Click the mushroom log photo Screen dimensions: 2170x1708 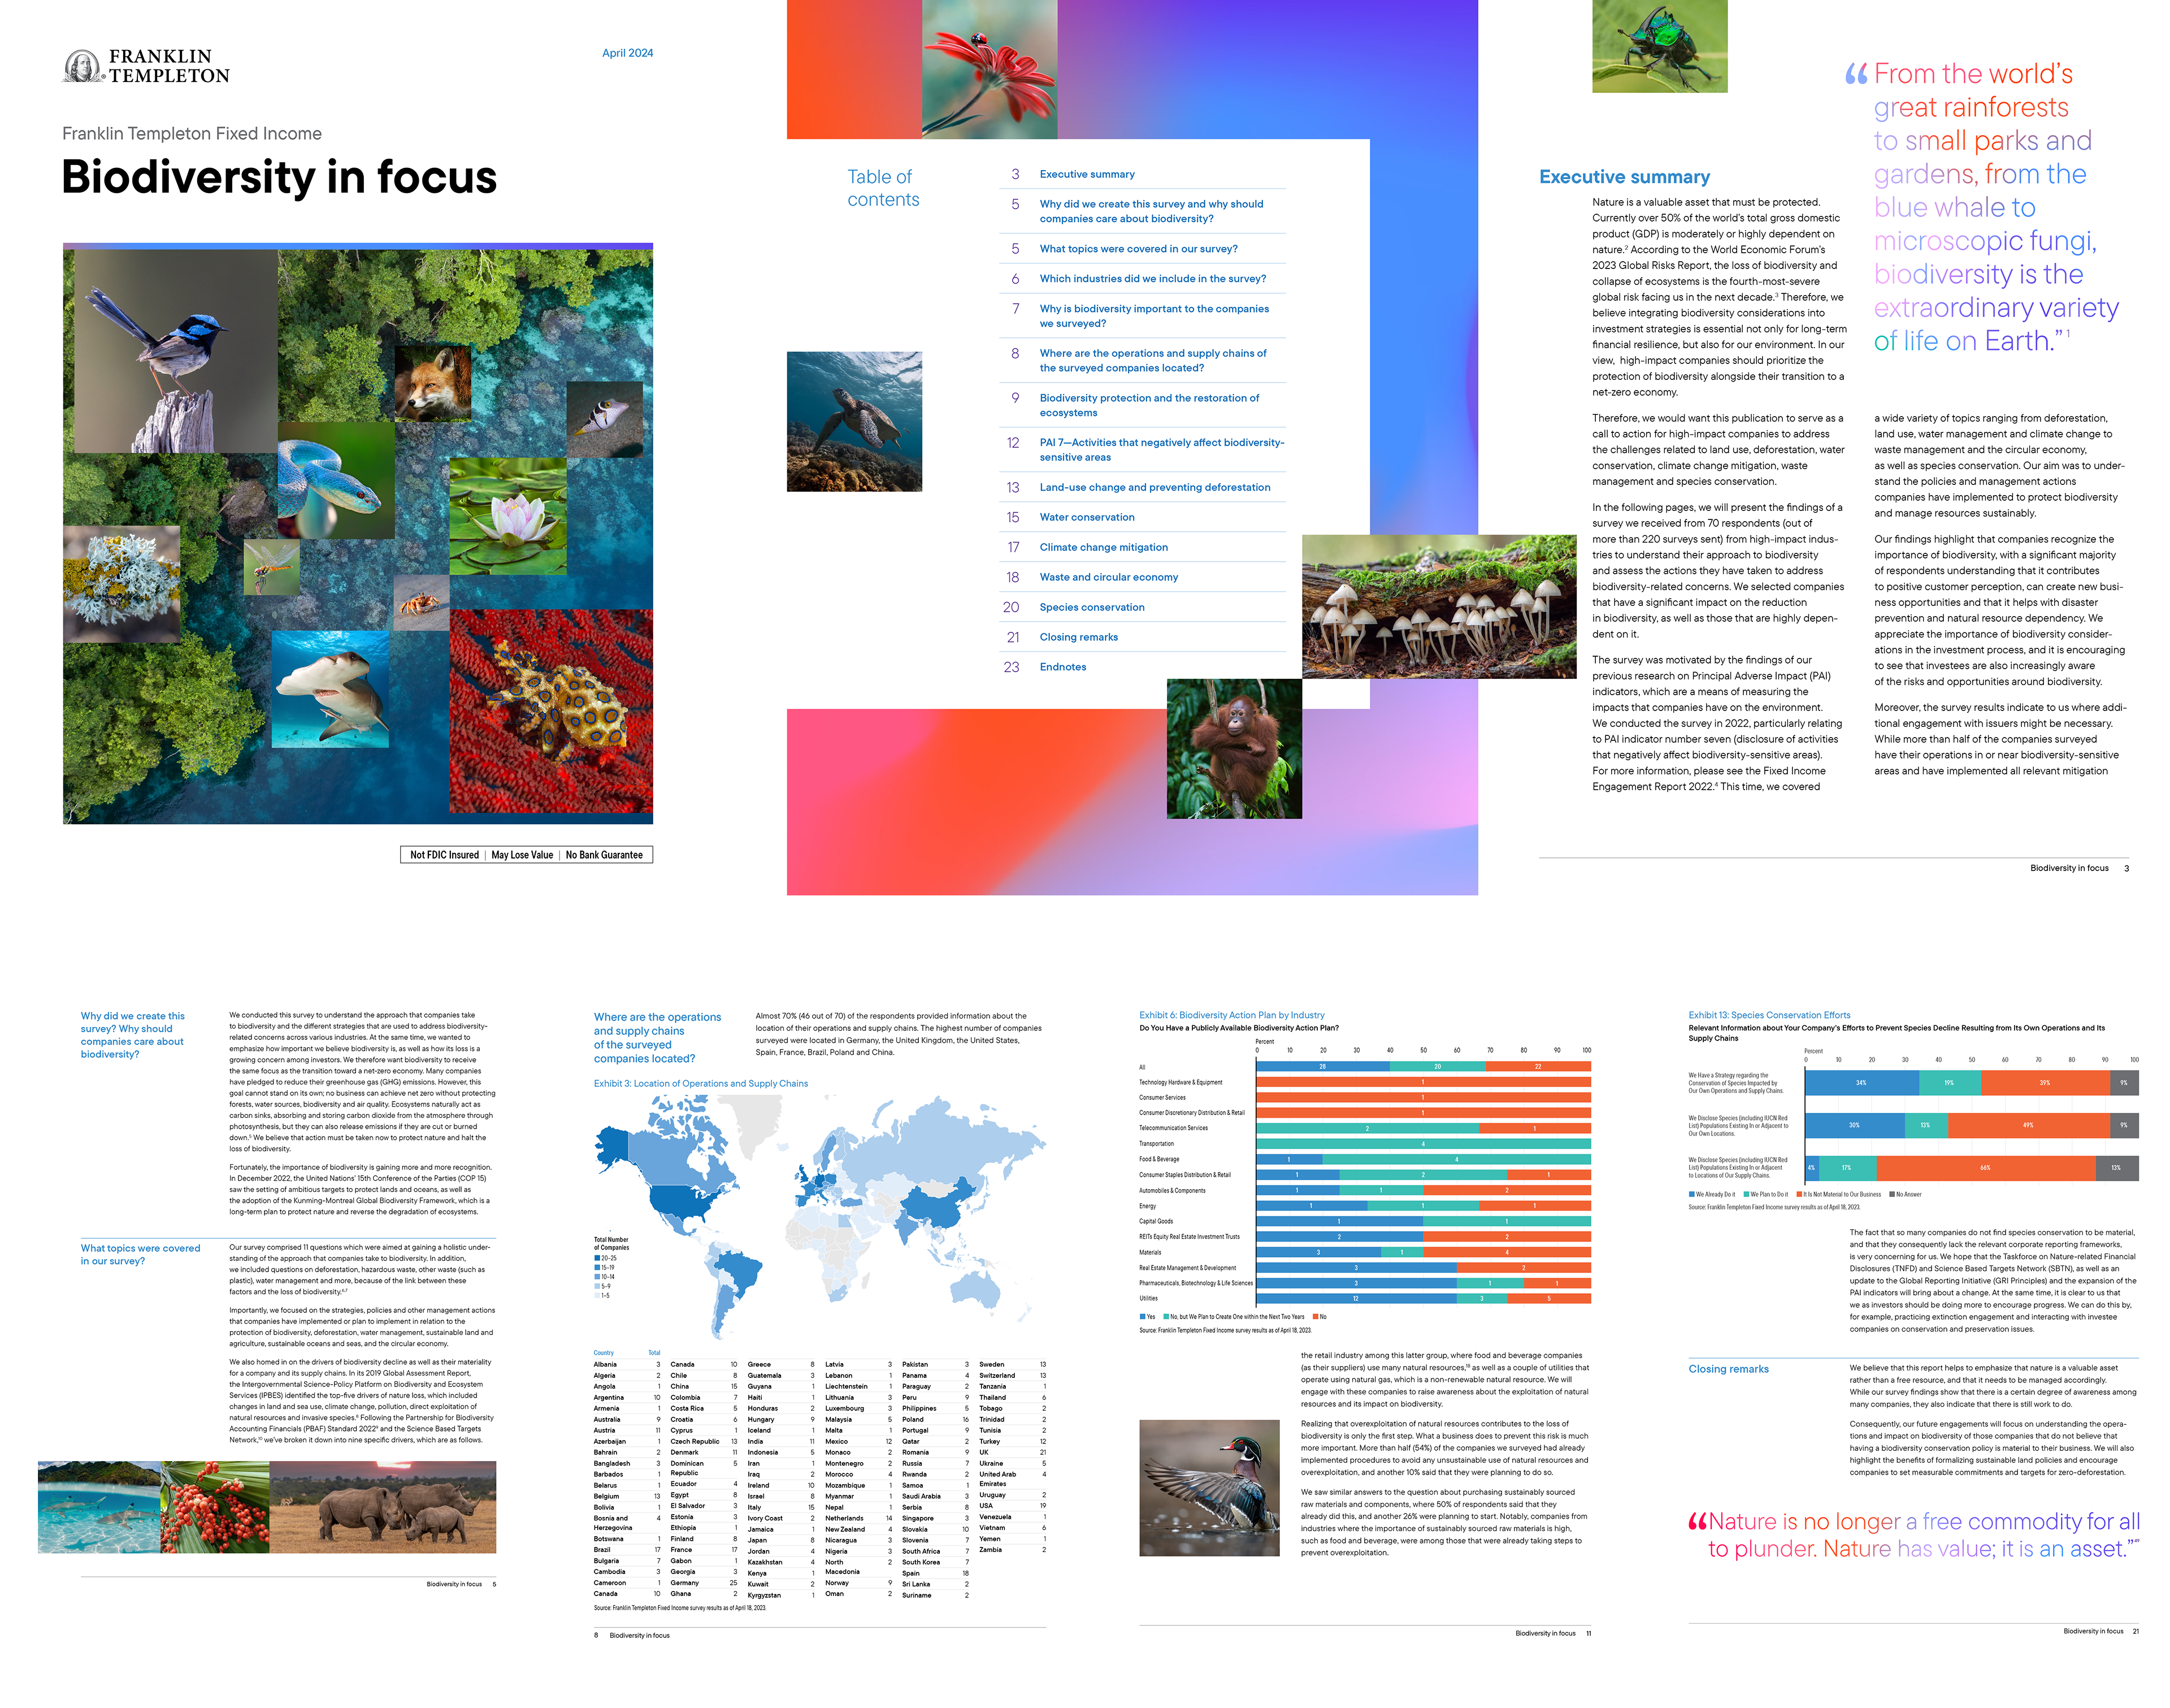tap(1439, 606)
